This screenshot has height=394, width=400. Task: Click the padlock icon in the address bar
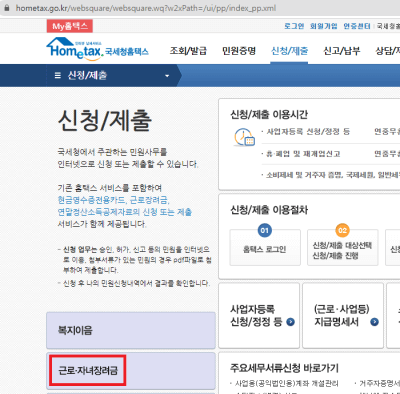pos(6,8)
